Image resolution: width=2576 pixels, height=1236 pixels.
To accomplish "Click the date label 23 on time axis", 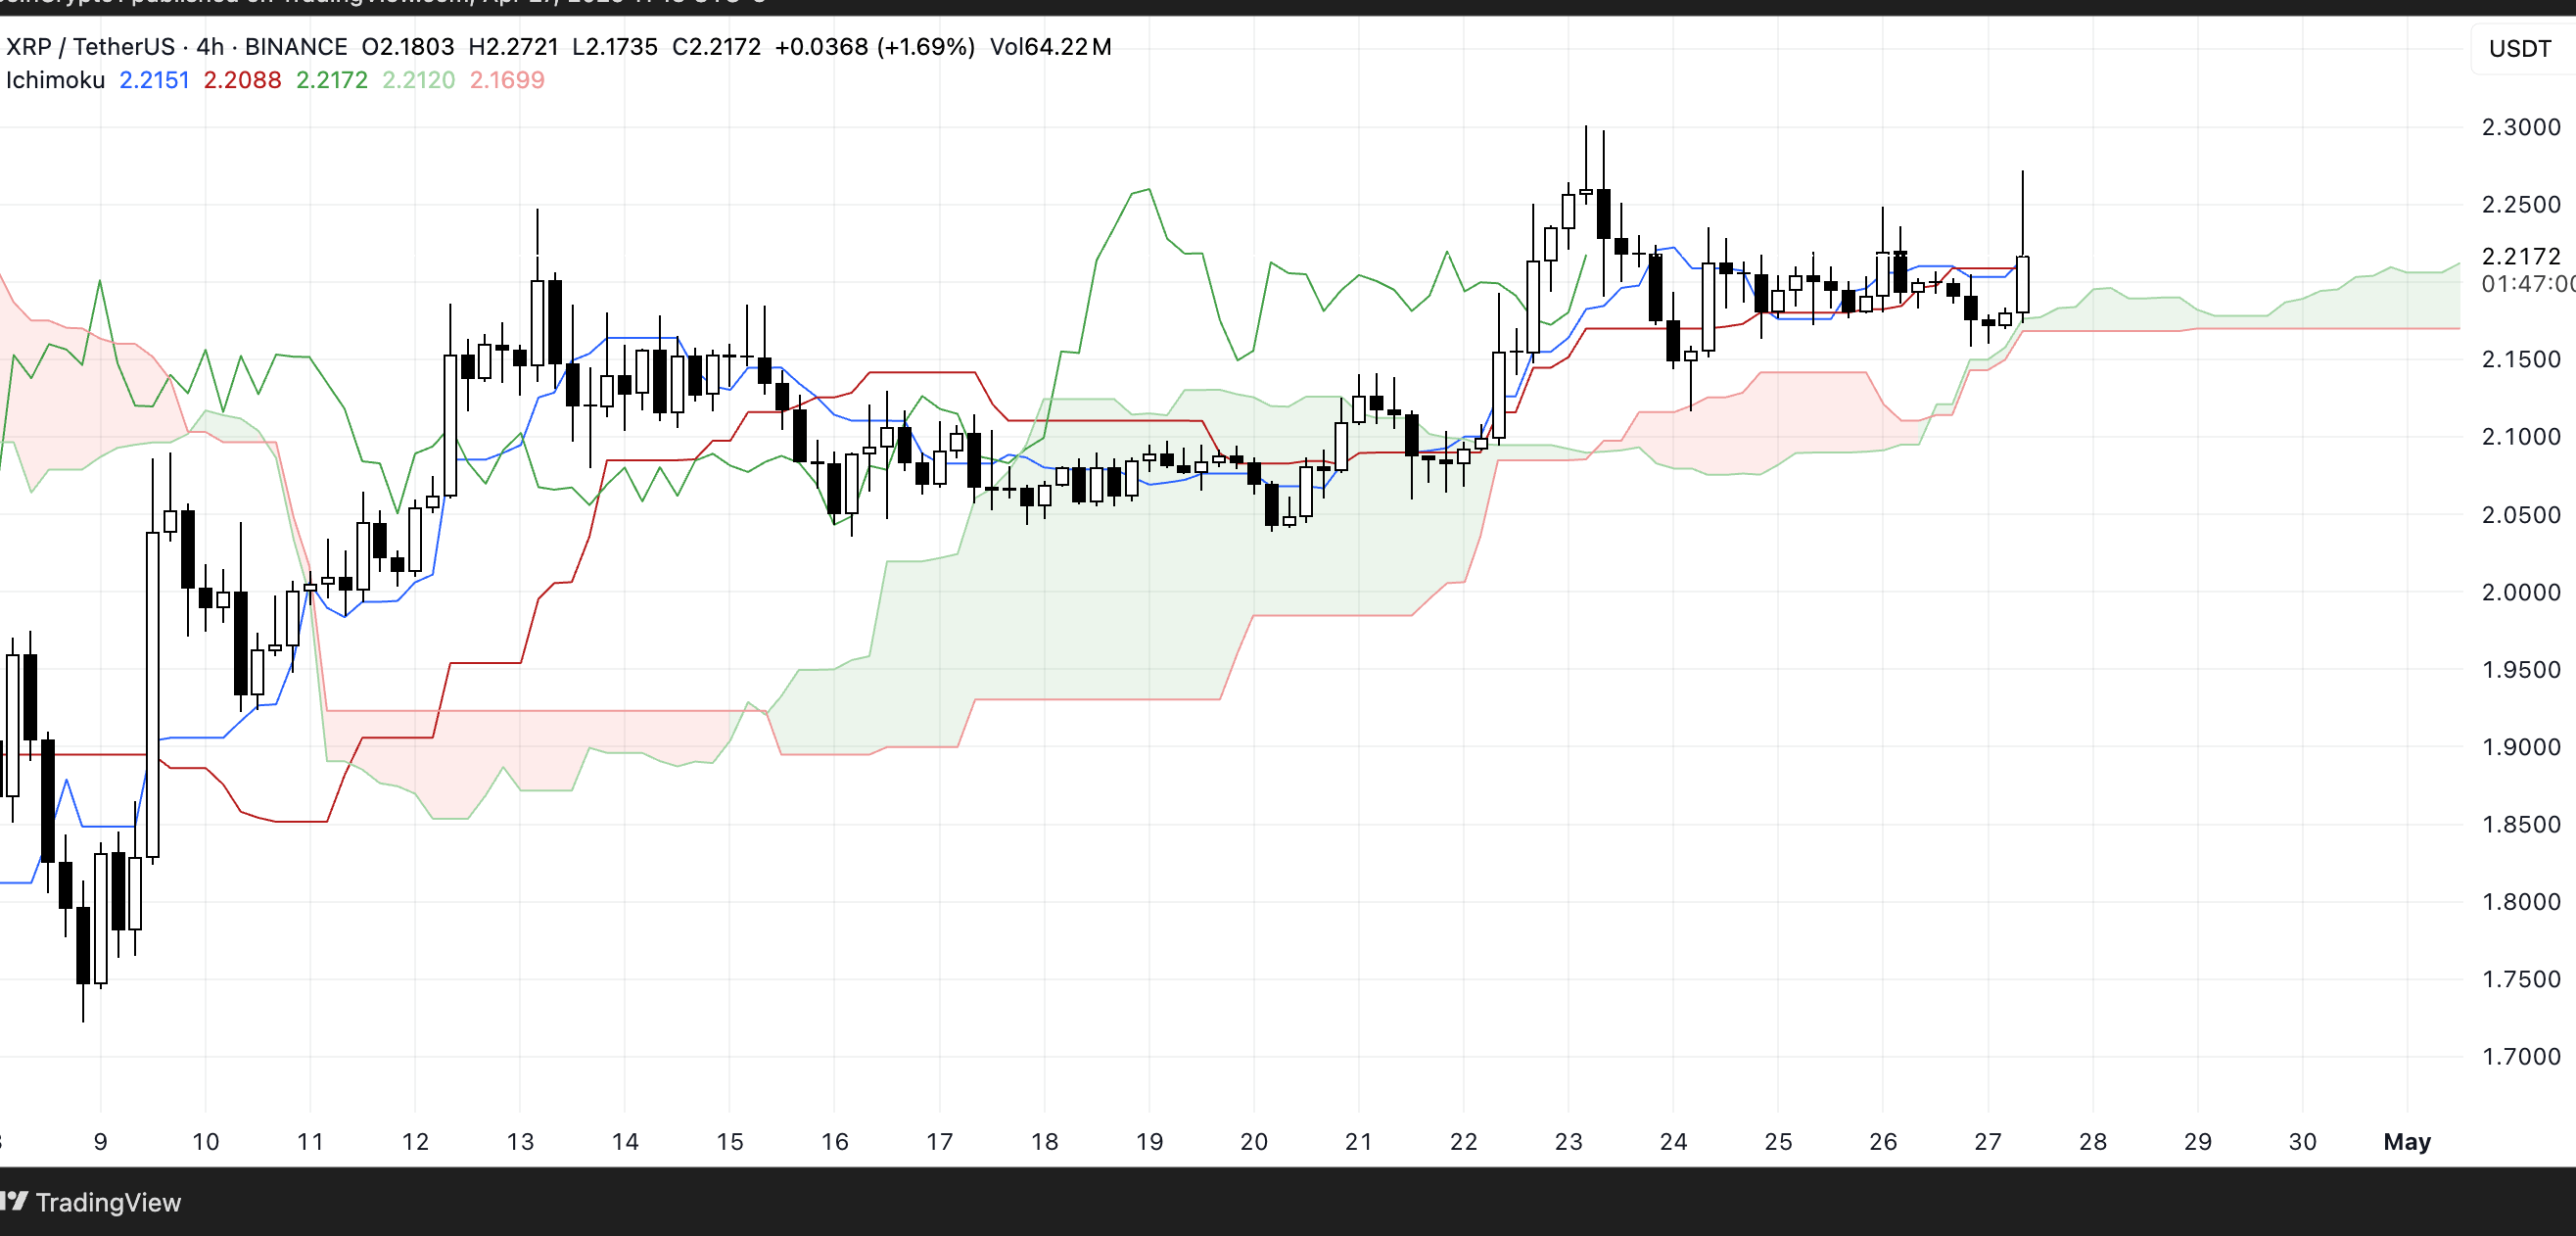I will pyautogui.click(x=1568, y=1141).
